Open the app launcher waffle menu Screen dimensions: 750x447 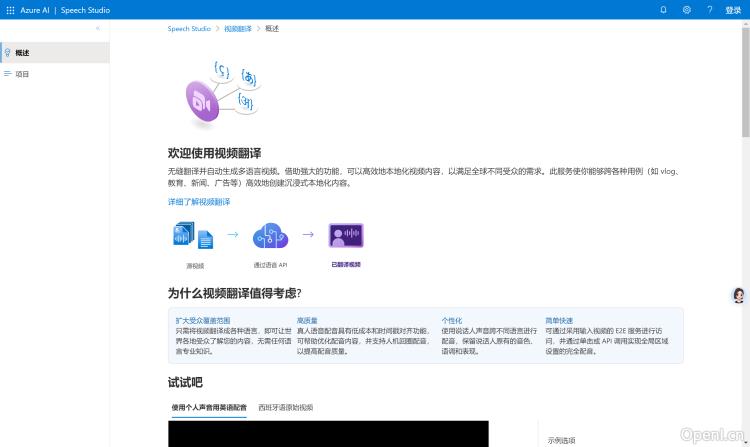[10, 9]
